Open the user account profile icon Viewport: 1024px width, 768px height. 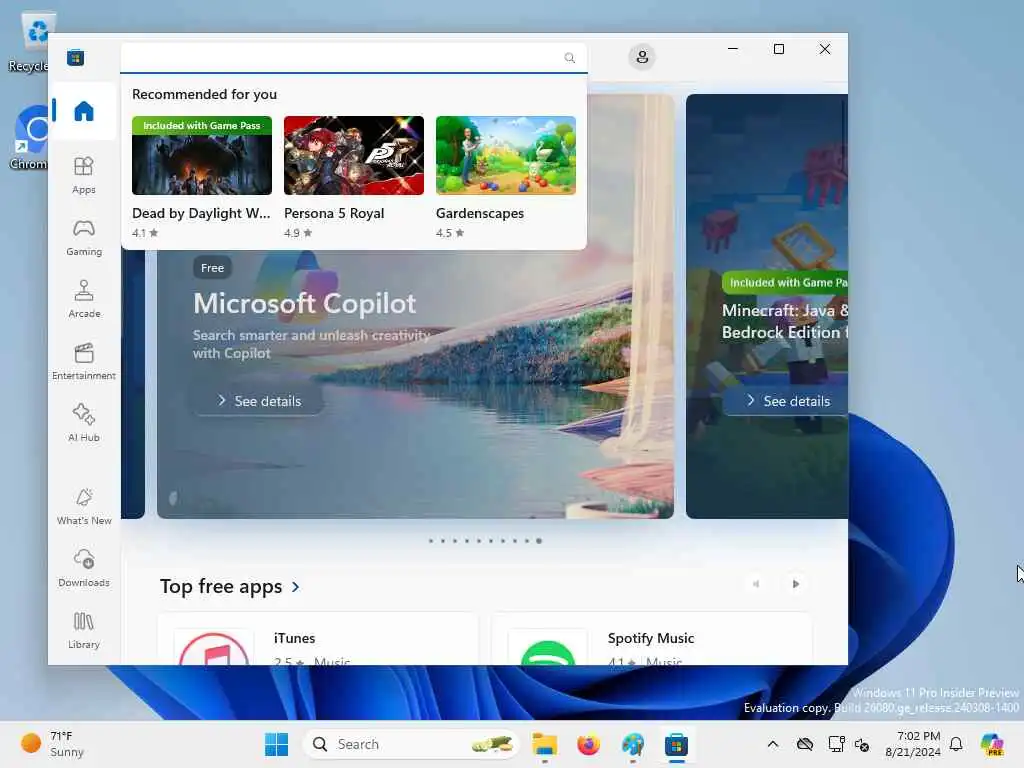[x=642, y=57]
